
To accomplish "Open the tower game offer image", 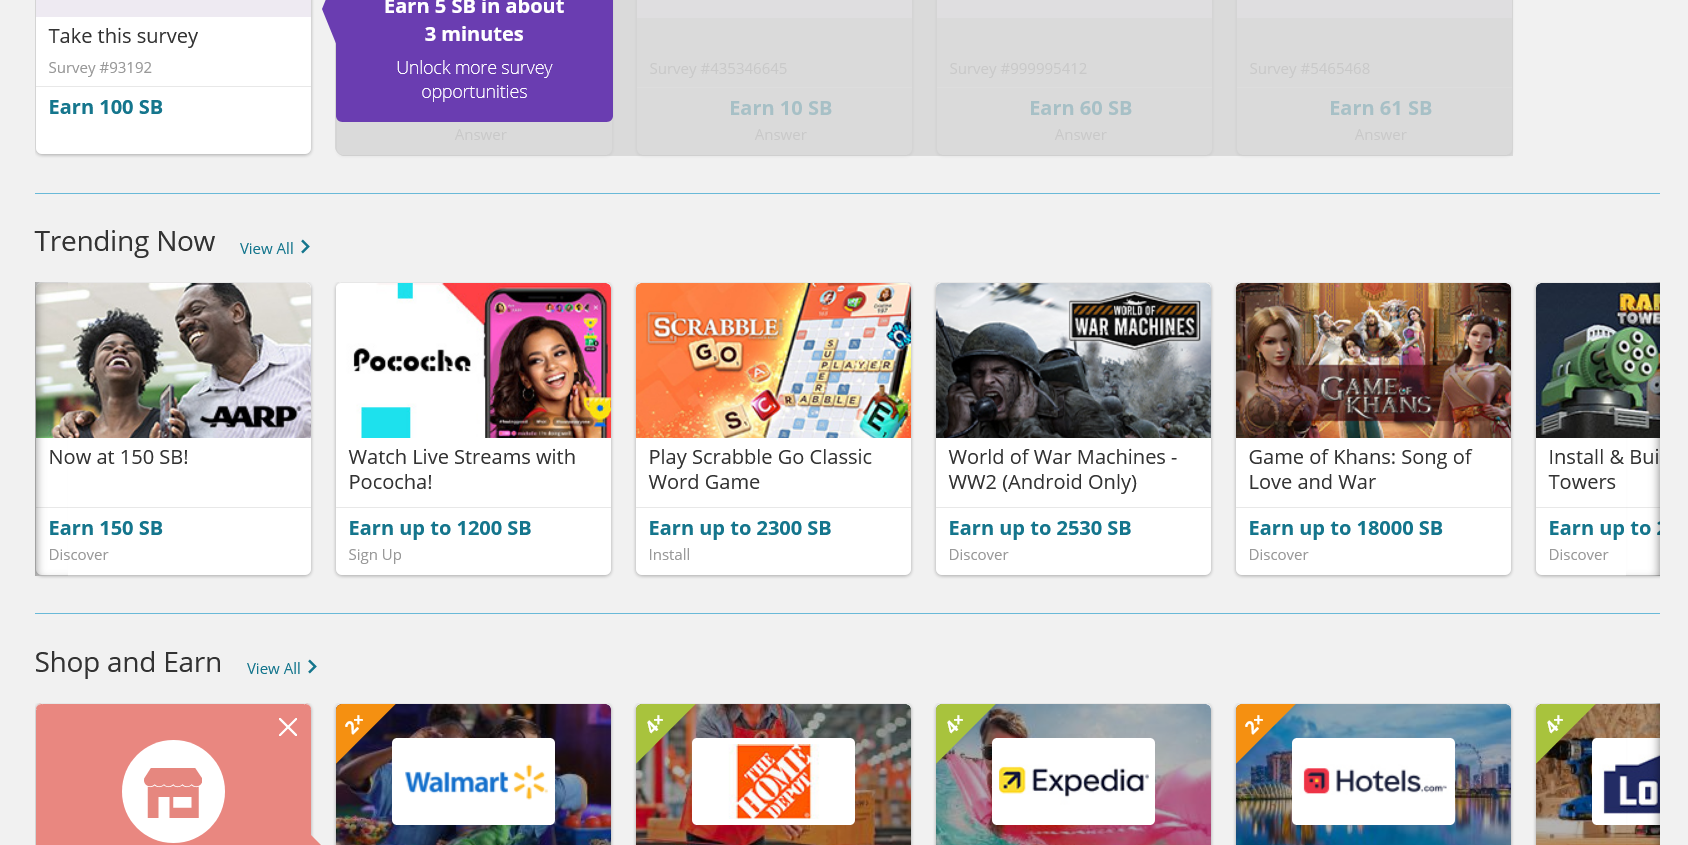I will [1598, 360].
